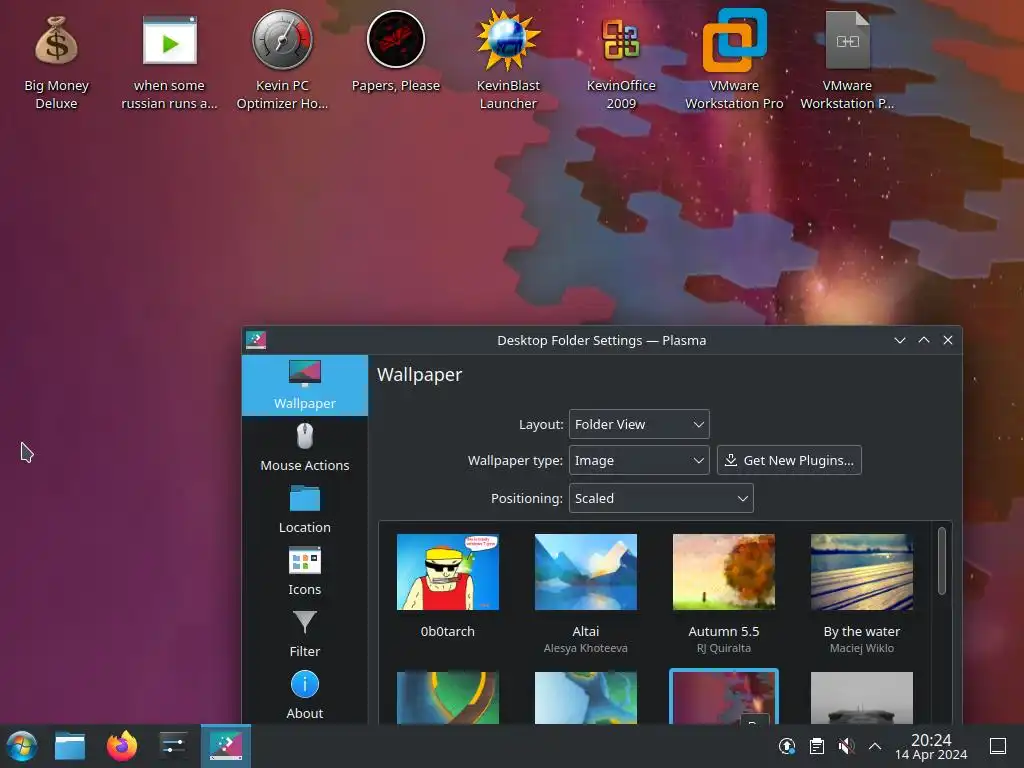1024x768 pixels.
Task: Click the Maciej Wiklo author label
Action: (x=862, y=648)
